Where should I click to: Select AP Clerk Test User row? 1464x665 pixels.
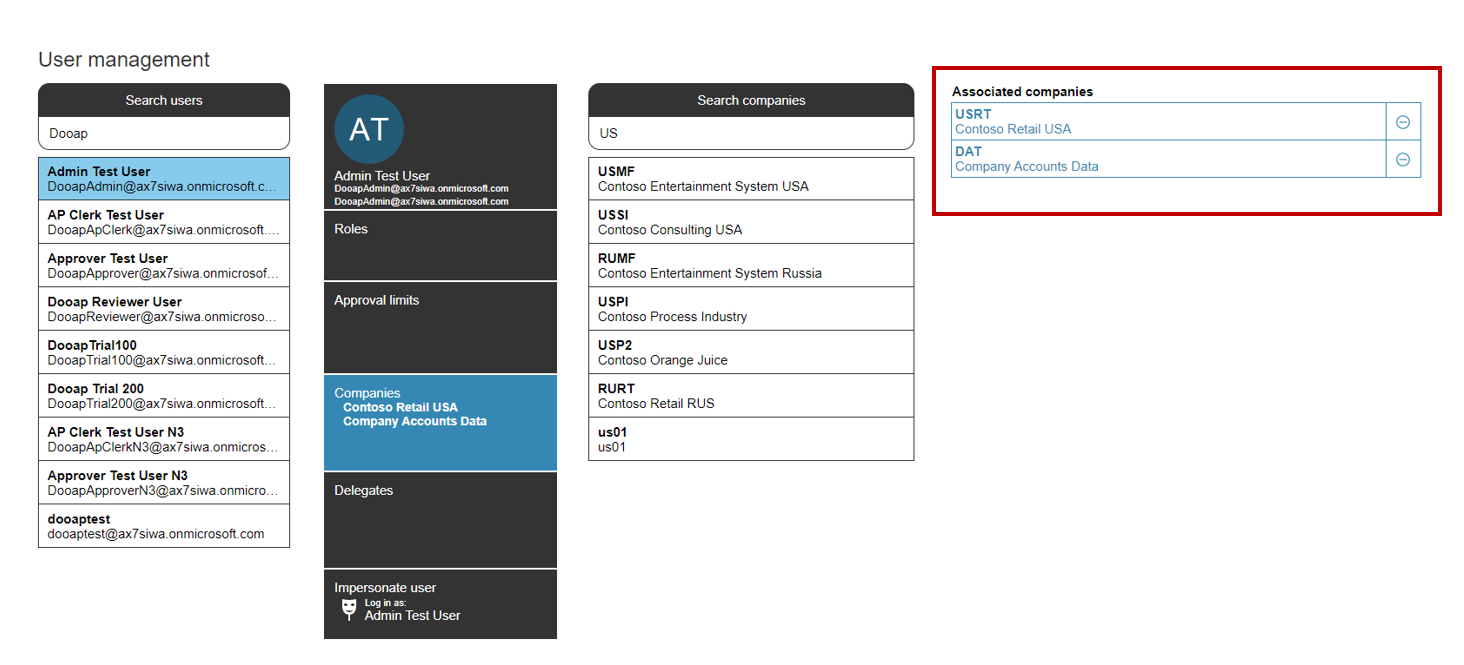[164, 222]
